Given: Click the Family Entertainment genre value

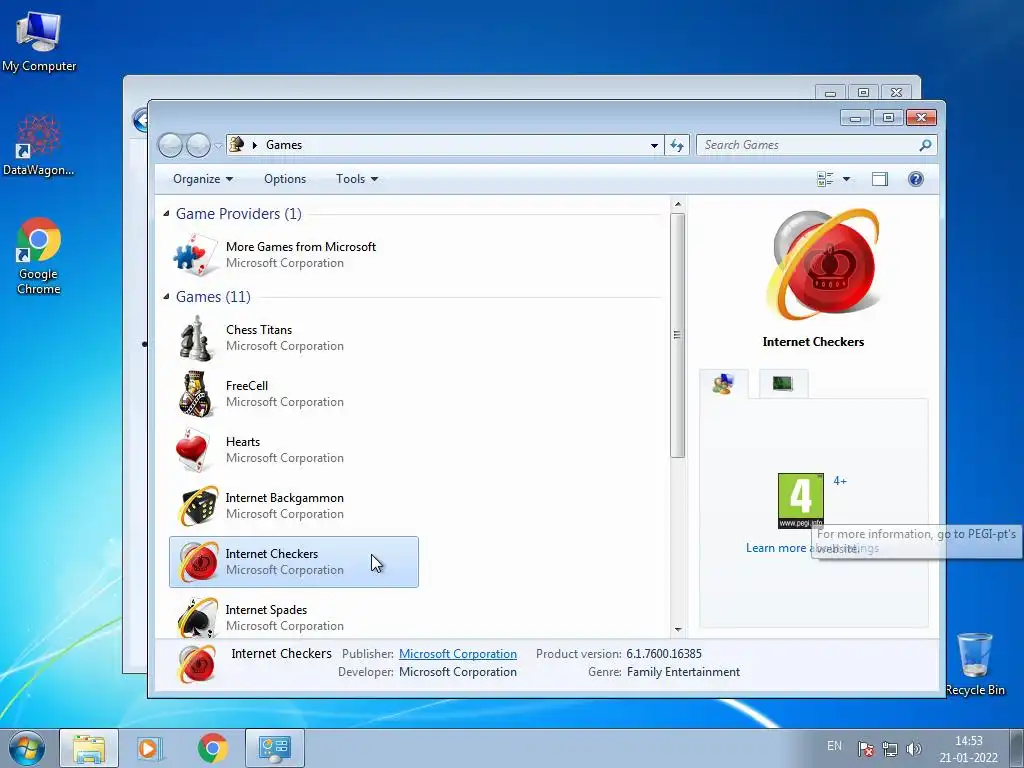Looking at the screenshot, I should click(x=683, y=672).
